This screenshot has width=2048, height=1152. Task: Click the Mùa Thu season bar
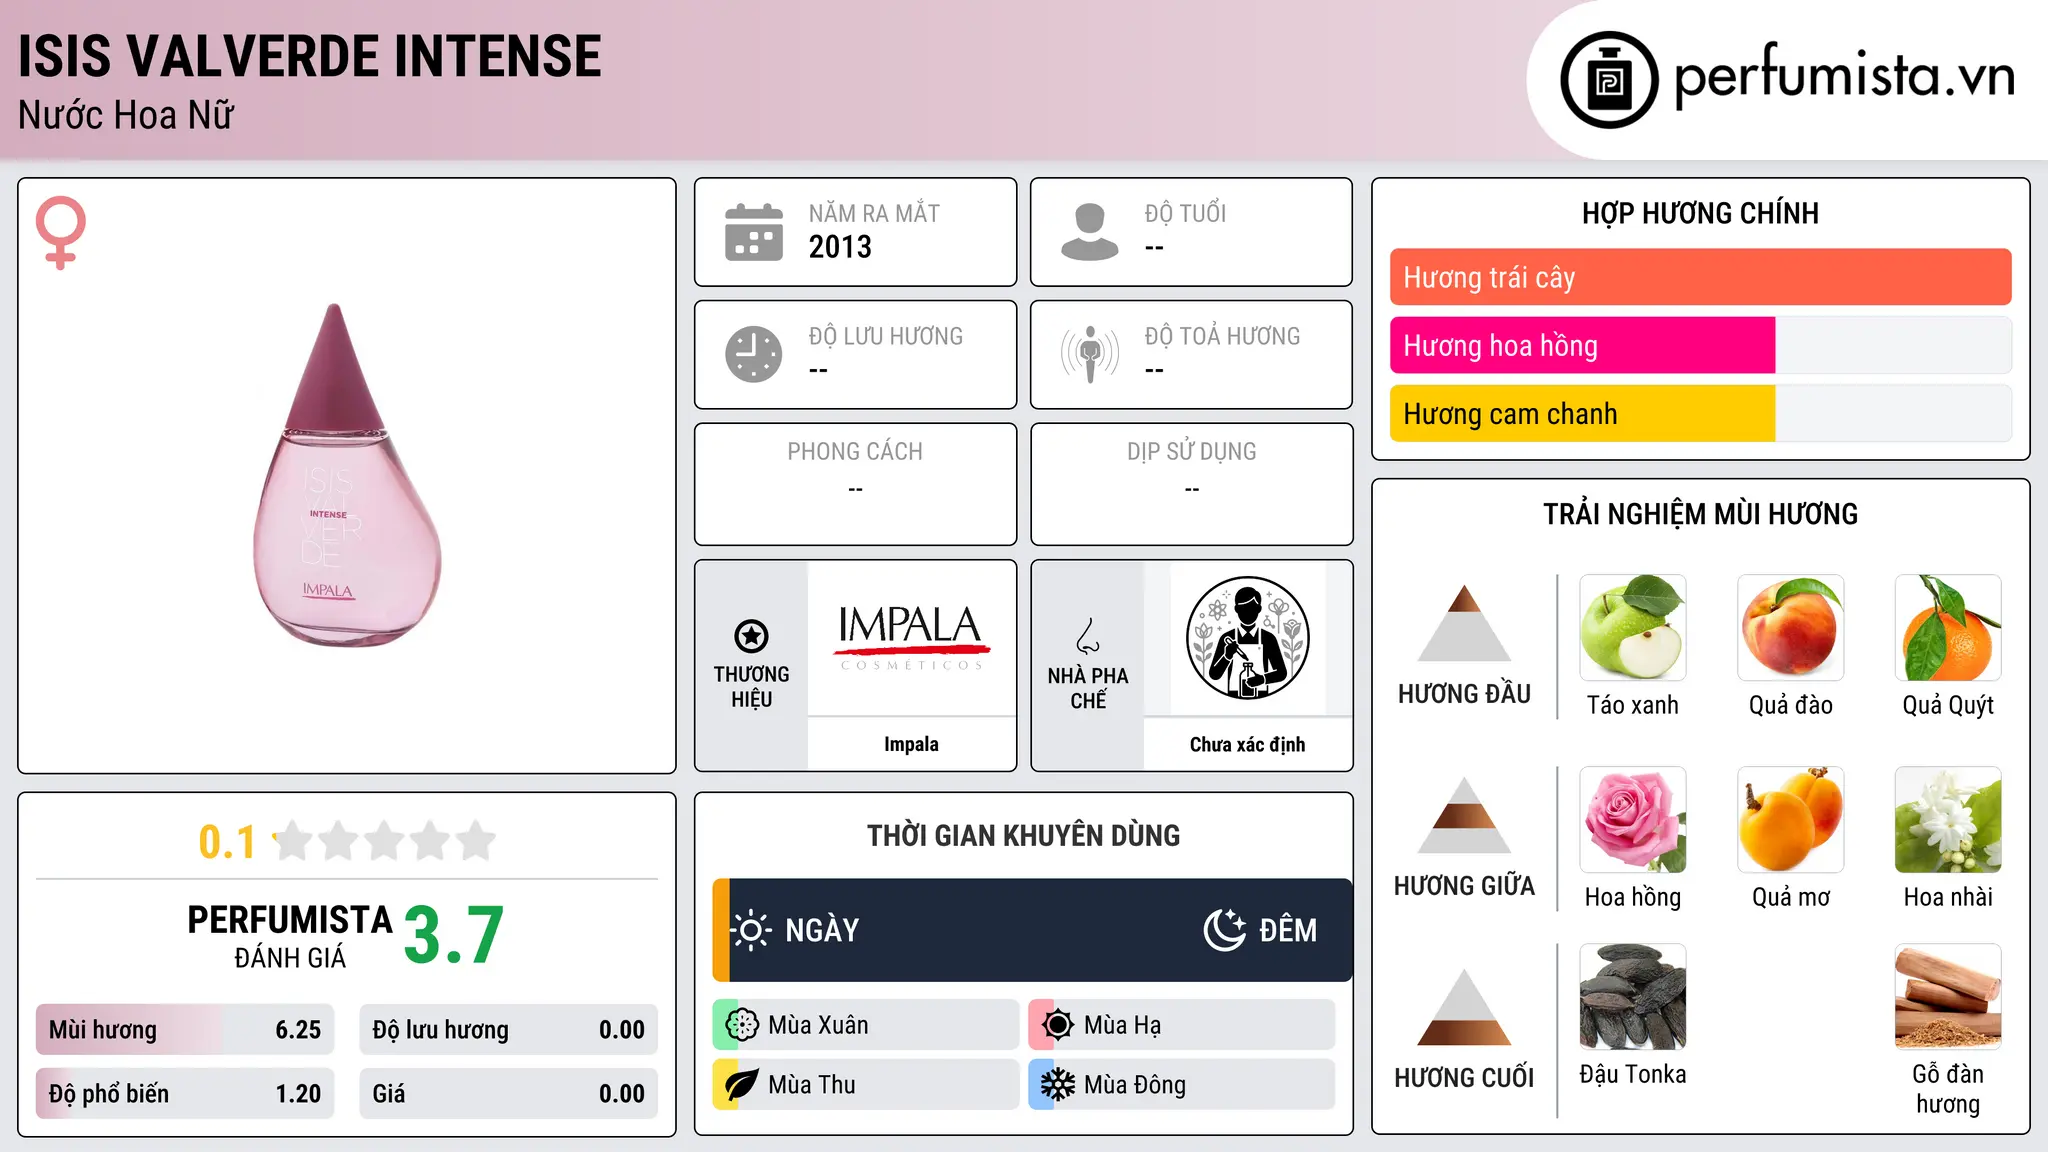[x=865, y=1084]
